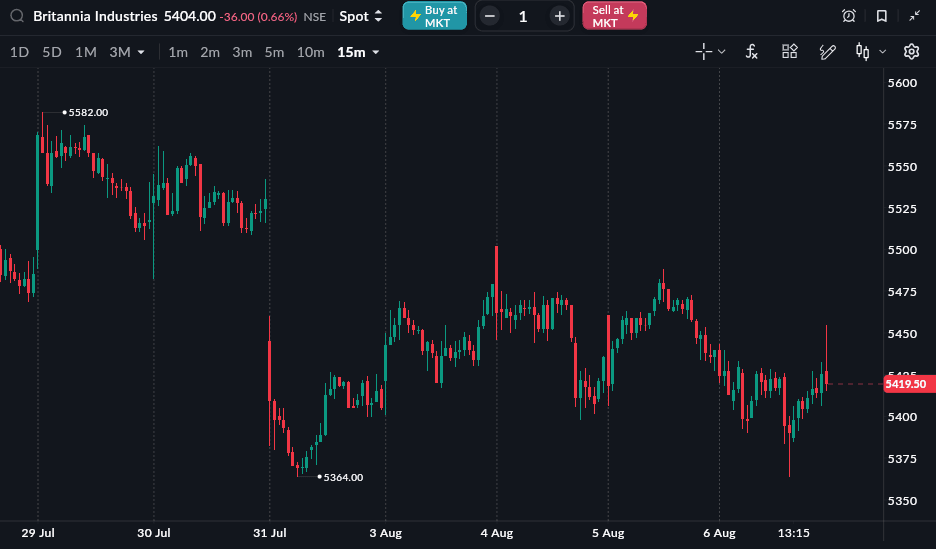The width and height of the screenshot is (936, 549).
Task: Click the 5364.00 low marker label
Action: 343,477
